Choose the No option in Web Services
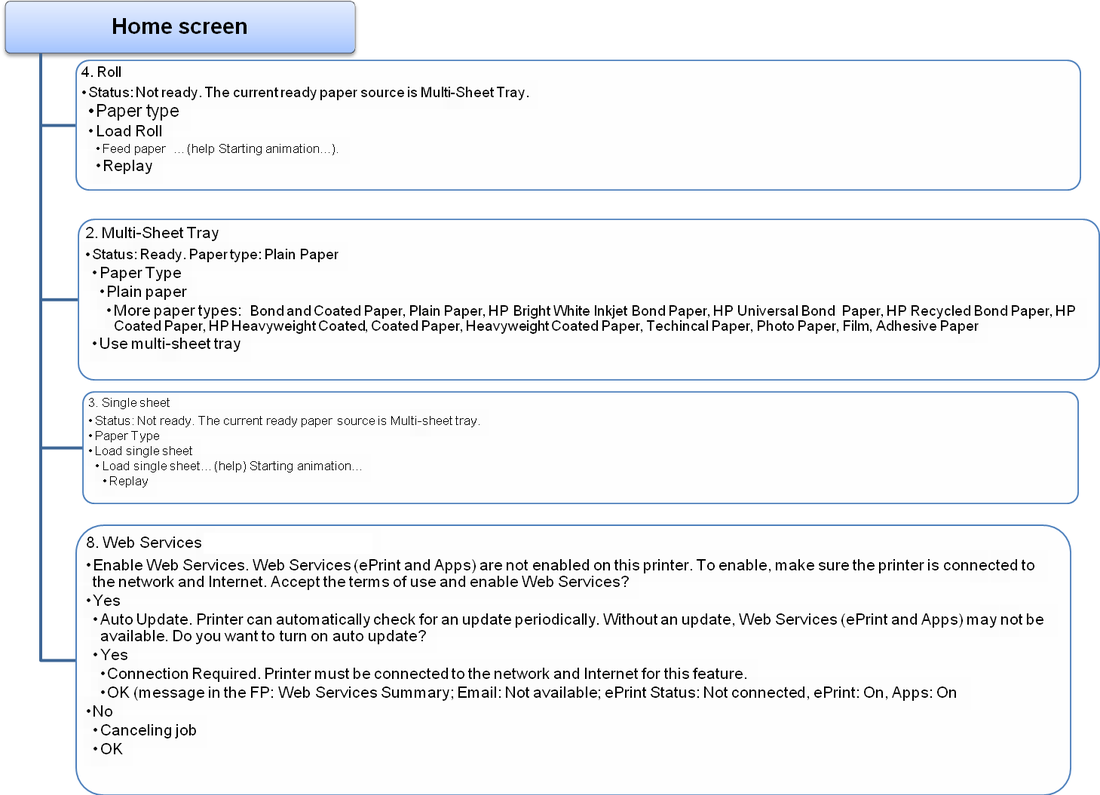 102,712
